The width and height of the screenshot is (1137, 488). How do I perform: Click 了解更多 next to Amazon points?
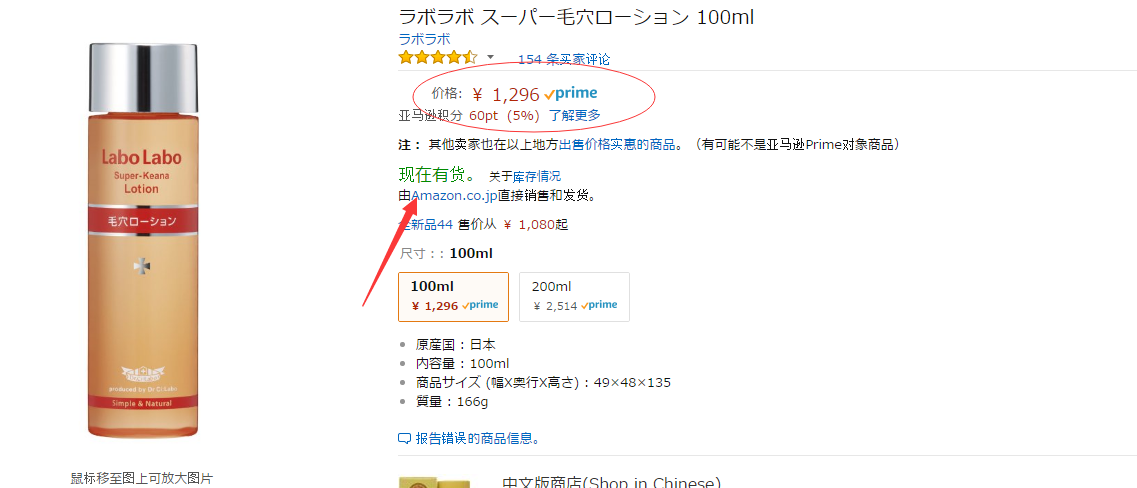click(x=574, y=115)
